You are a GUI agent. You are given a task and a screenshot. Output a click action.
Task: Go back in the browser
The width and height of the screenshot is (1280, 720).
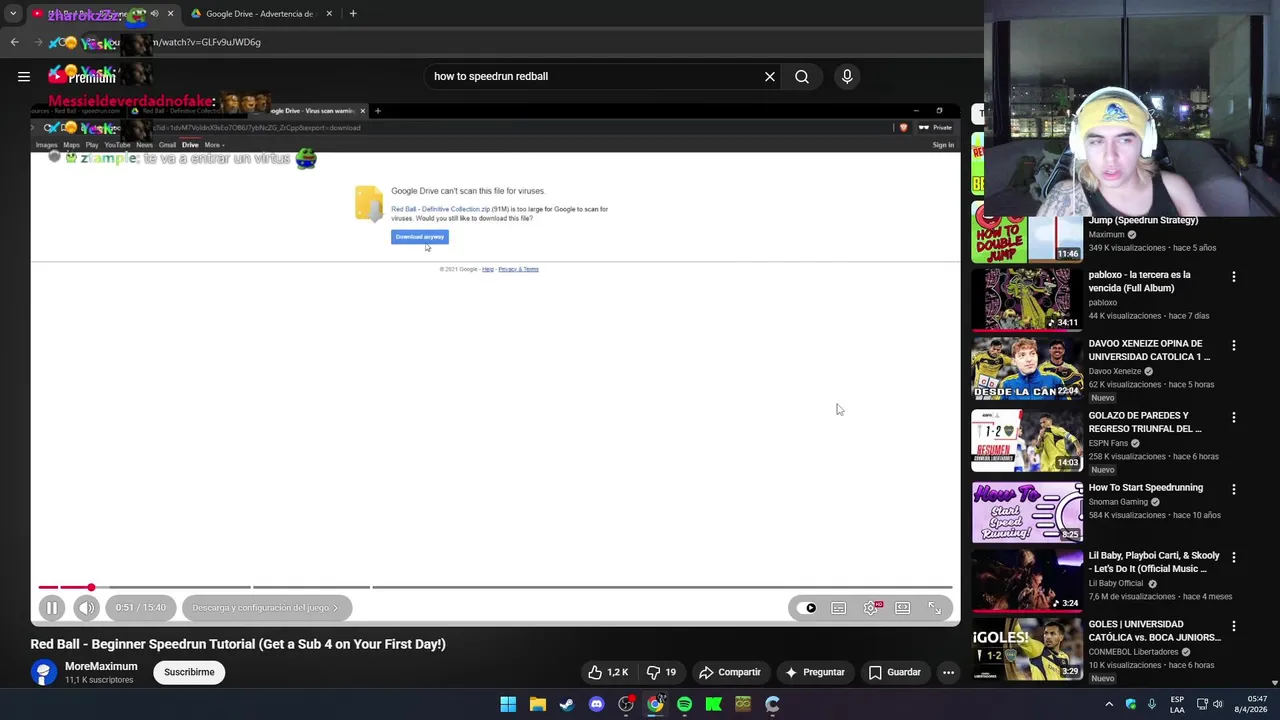tap(14, 42)
